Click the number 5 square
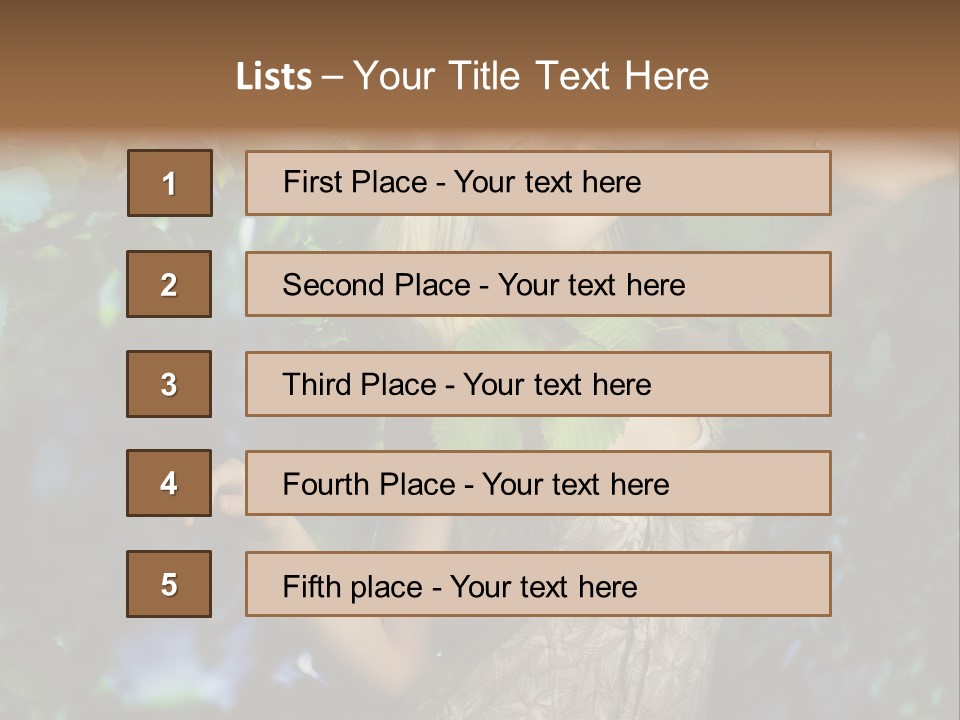Viewport: 960px width, 720px height. pos(169,584)
